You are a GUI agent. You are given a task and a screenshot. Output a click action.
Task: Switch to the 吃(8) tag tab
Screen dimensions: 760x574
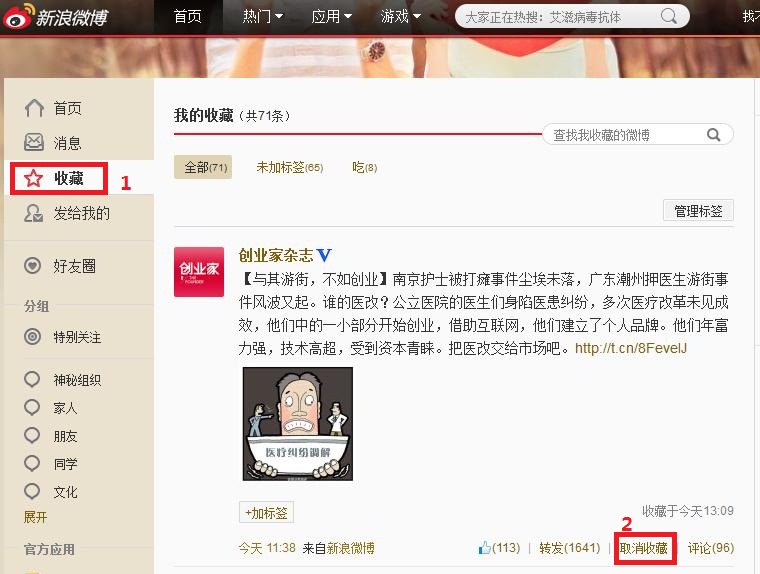pyautogui.click(x=364, y=168)
